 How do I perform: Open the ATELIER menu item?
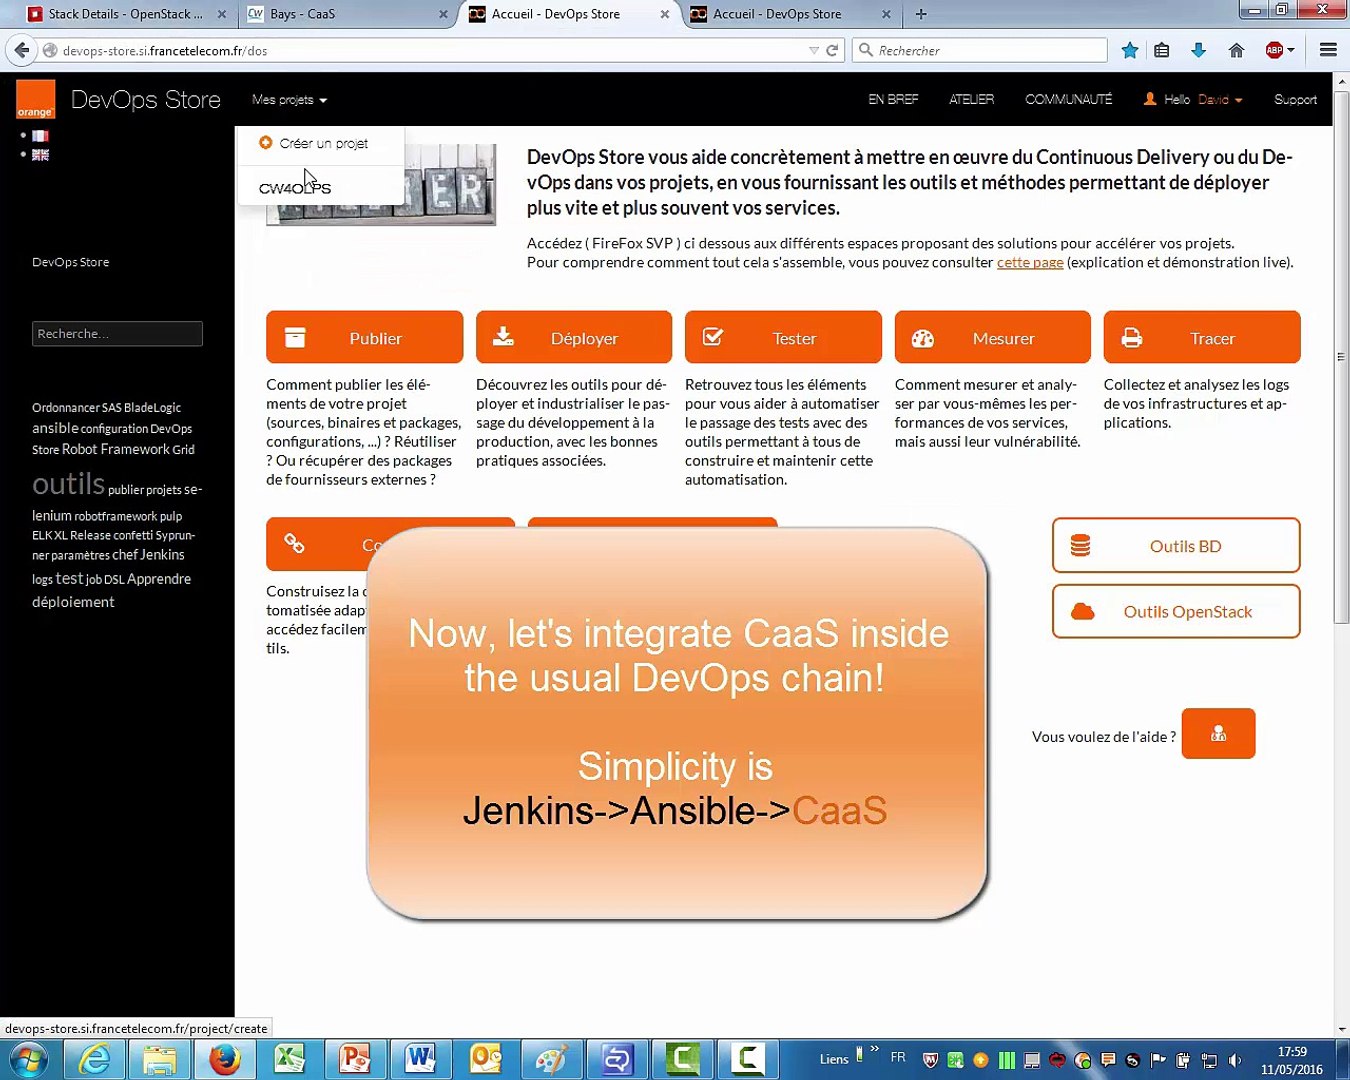click(972, 100)
